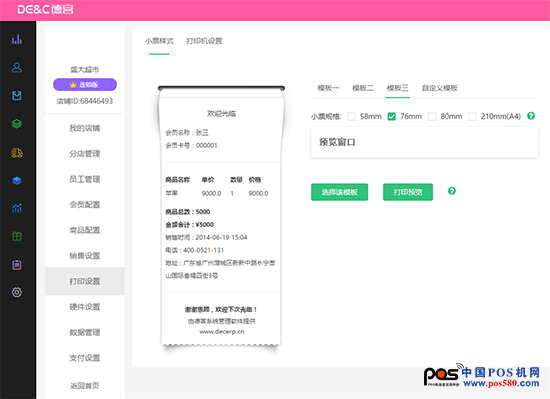The width and height of the screenshot is (550, 399).
Task: Open the member (person) icon in sidebar
Action: 16,67
